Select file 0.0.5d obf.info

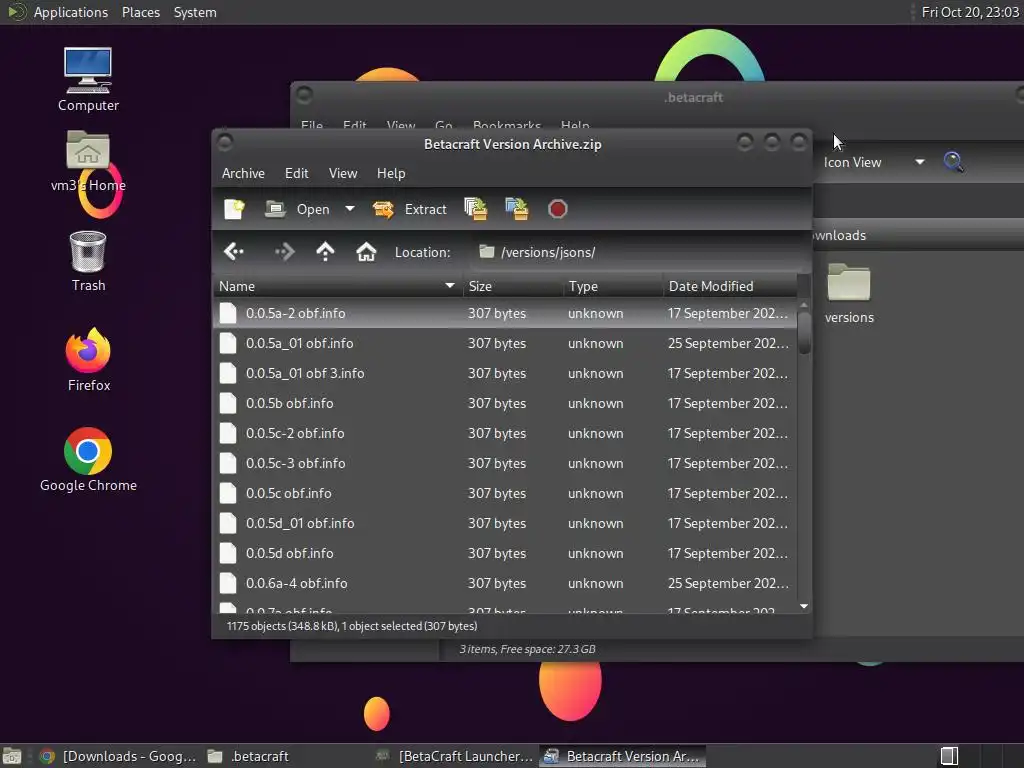(505, 554)
